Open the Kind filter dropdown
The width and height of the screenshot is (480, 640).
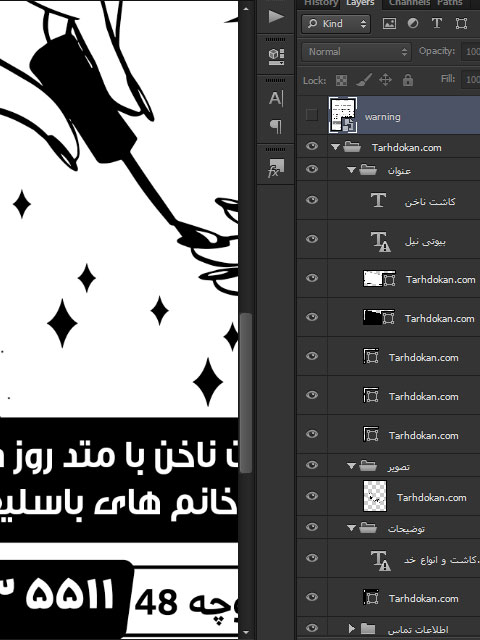point(336,24)
